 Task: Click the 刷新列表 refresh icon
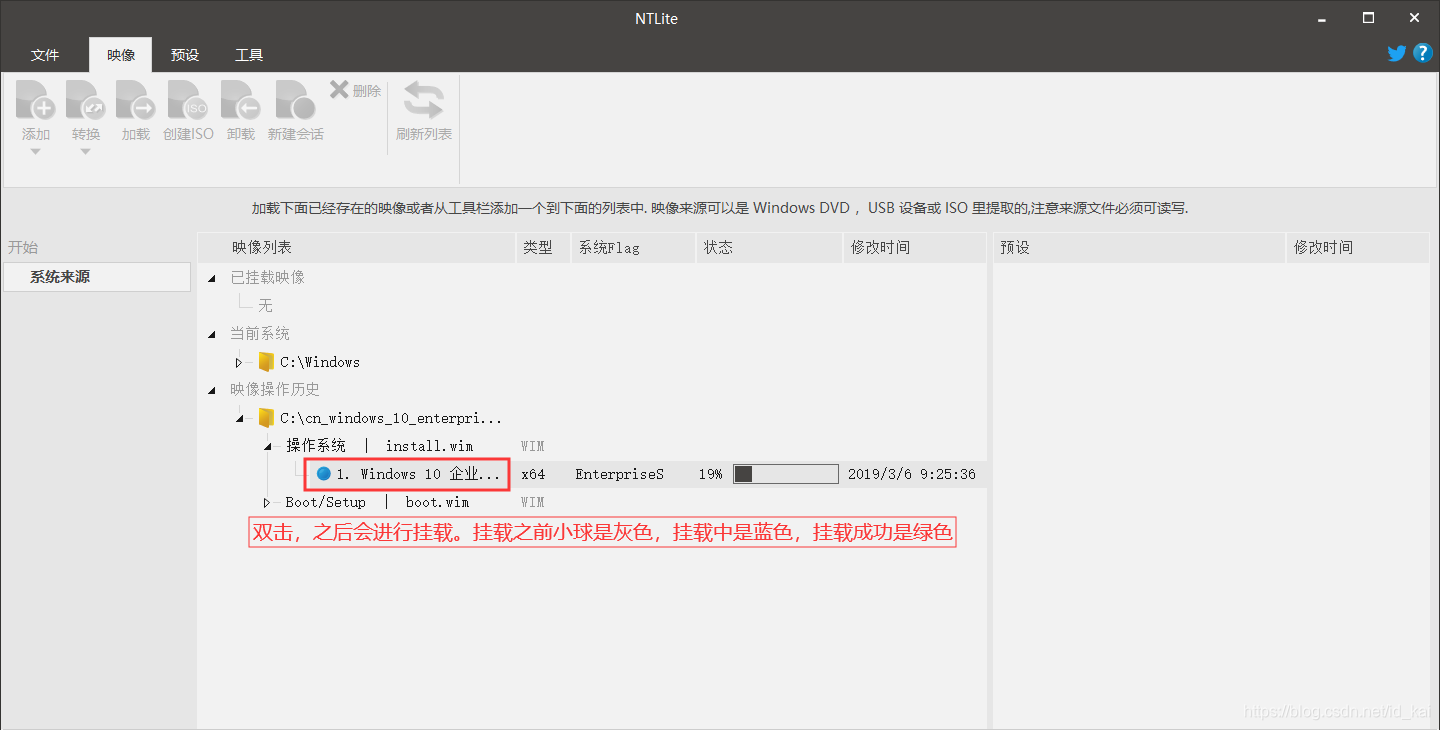(424, 102)
